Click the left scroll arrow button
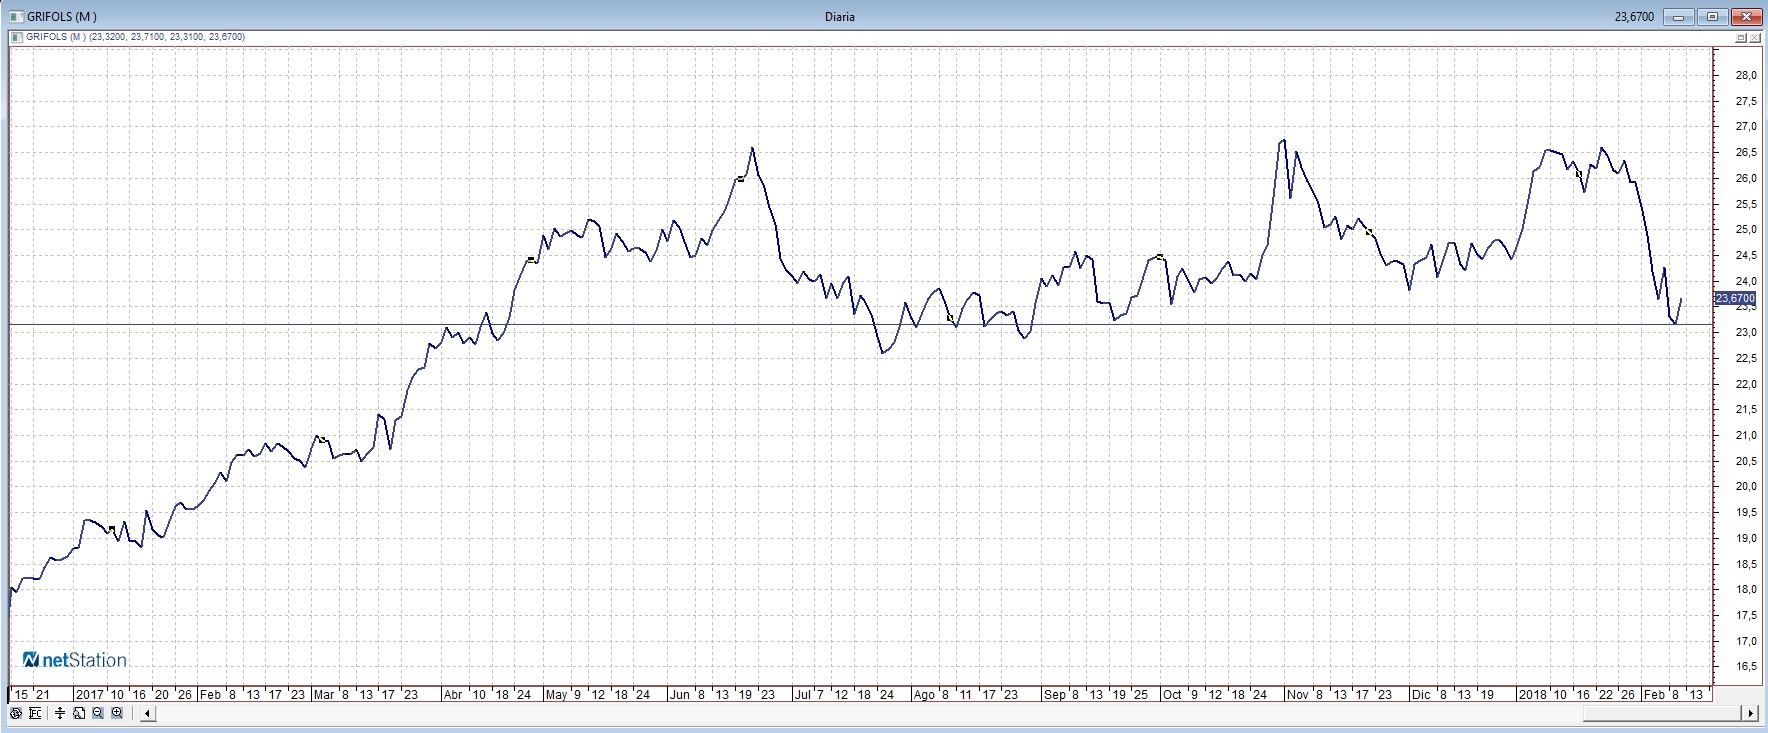 [x=147, y=714]
